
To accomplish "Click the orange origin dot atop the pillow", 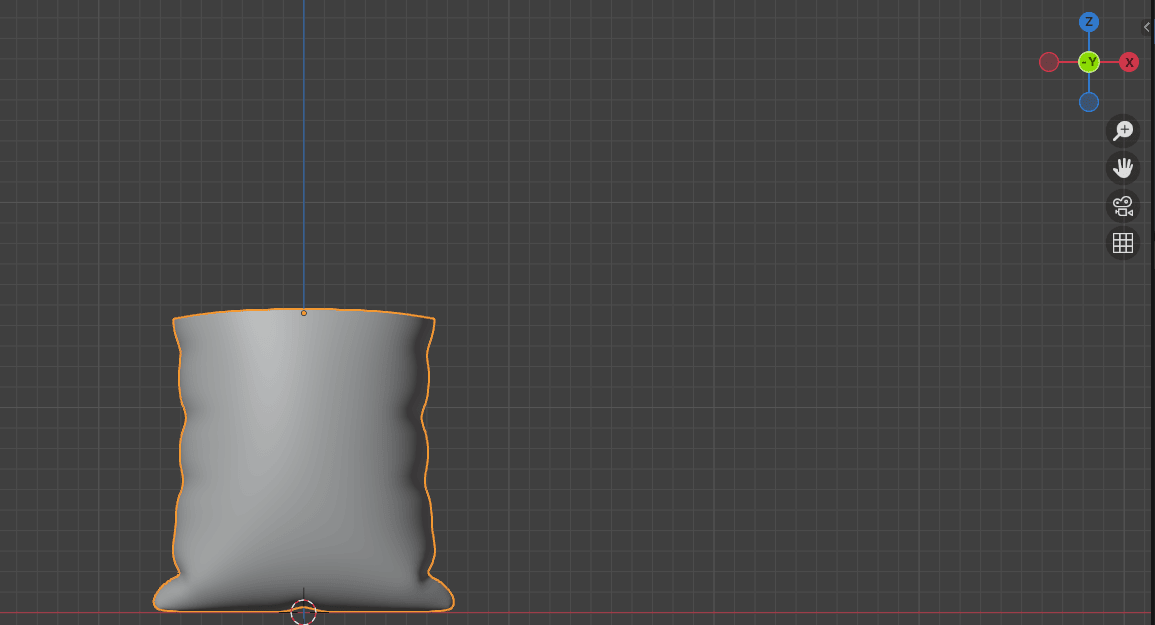I will tap(304, 313).
